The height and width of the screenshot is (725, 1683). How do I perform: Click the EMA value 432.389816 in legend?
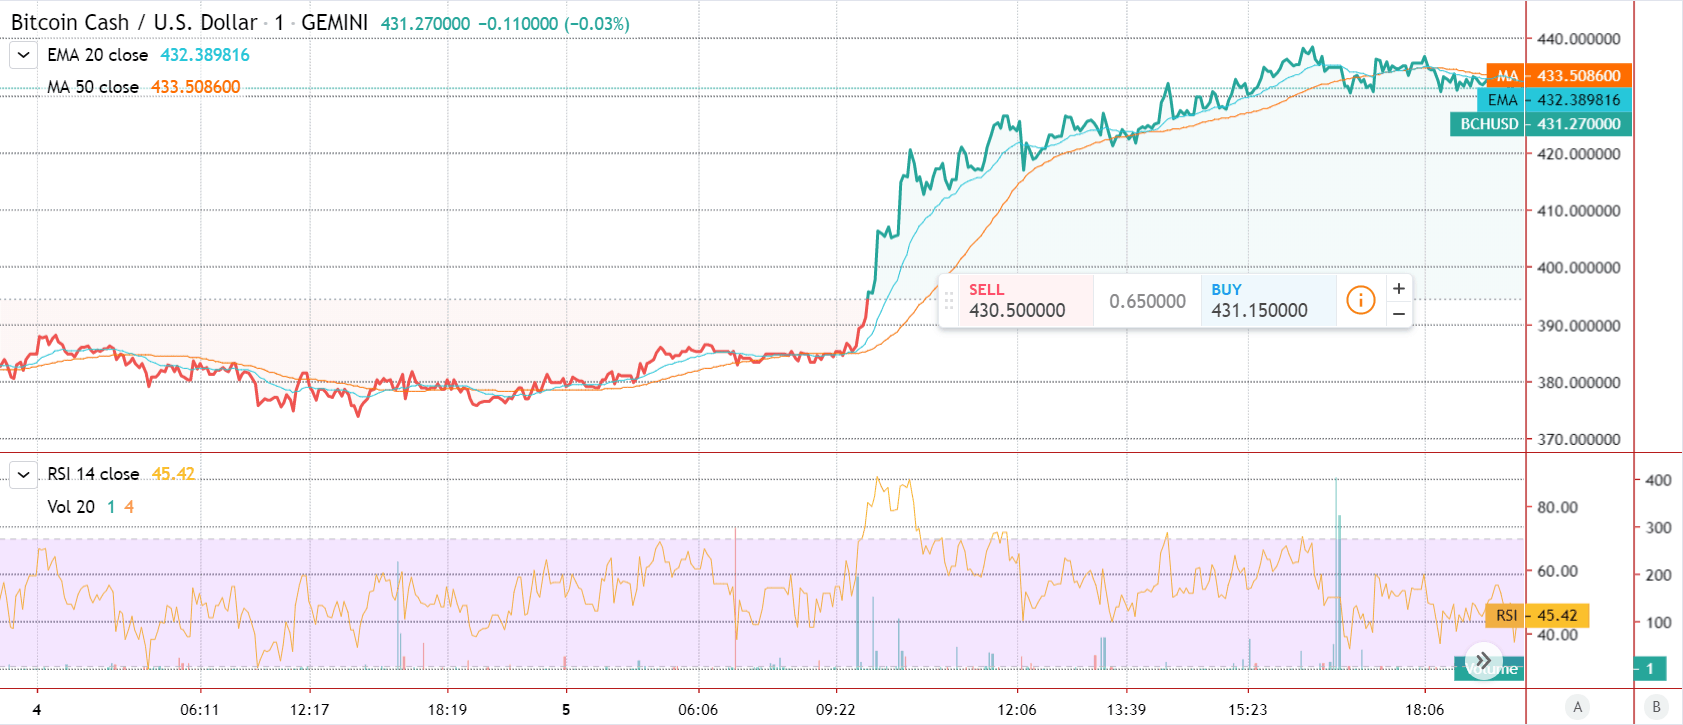click(x=205, y=55)
